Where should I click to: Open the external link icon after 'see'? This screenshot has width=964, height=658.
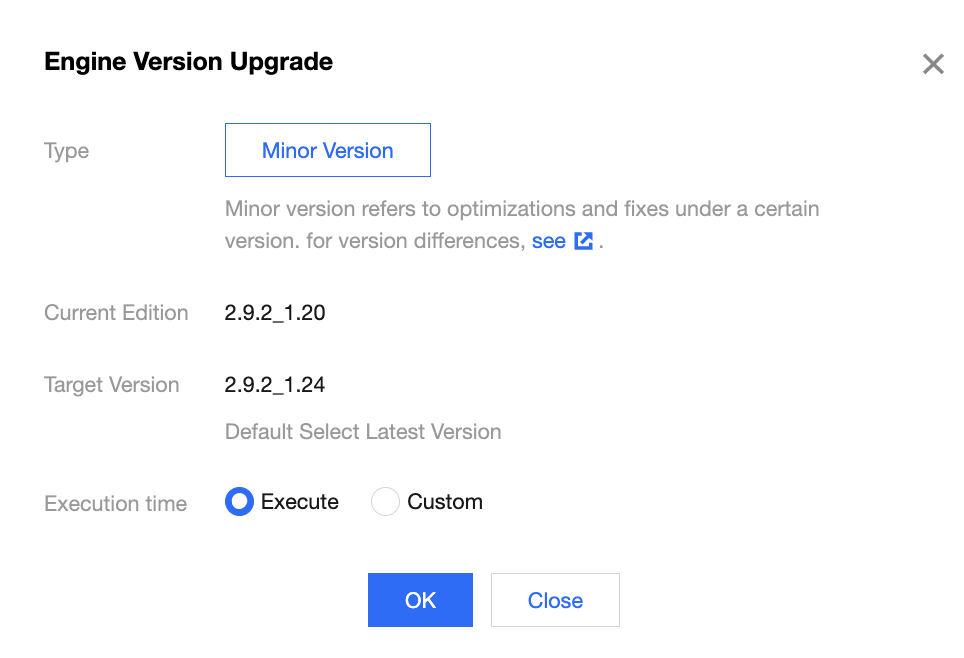click(584, 241)
